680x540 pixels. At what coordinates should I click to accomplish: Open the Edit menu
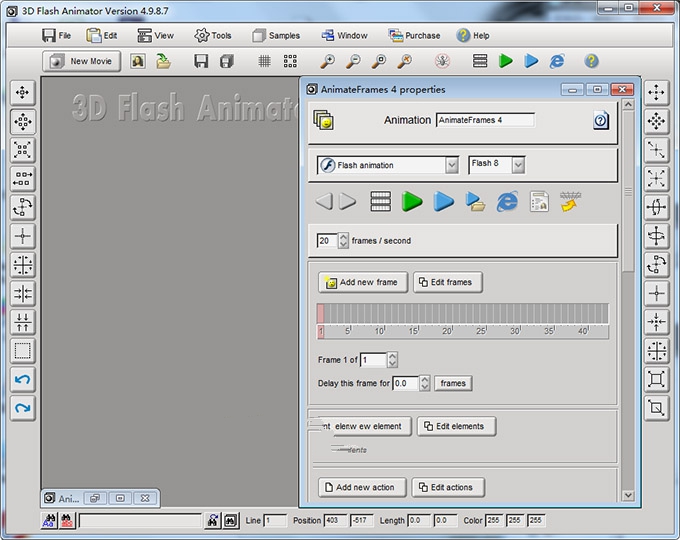point(102,36)
